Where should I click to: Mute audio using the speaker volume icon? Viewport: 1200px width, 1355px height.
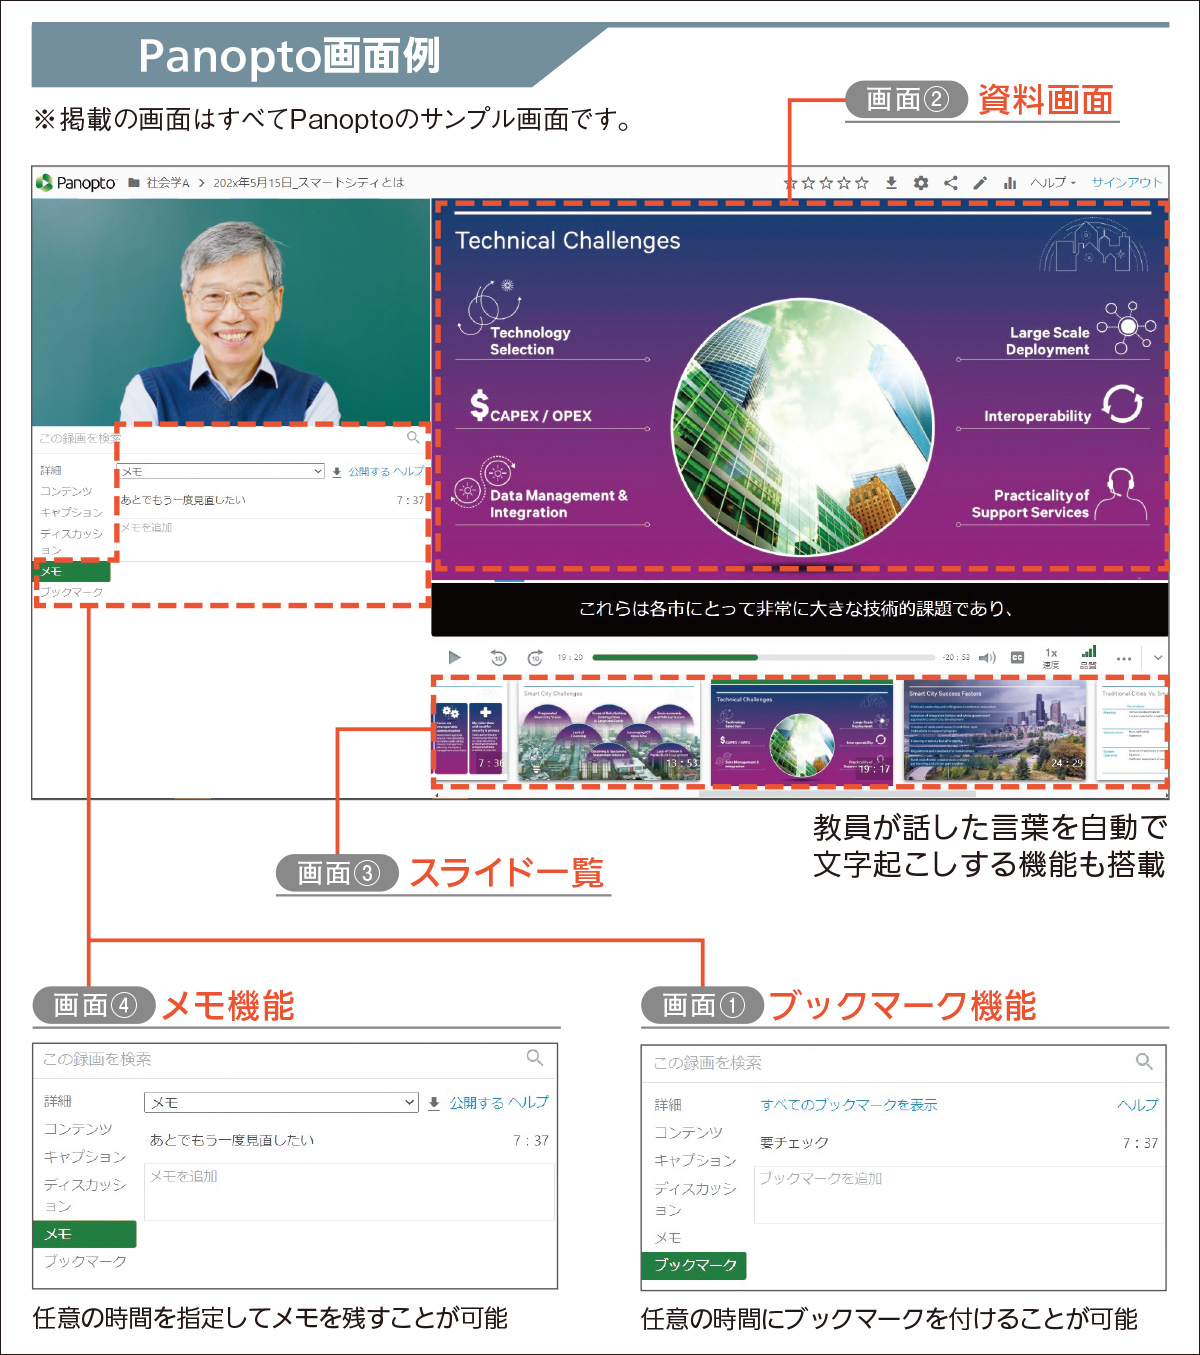pos(987,658)
